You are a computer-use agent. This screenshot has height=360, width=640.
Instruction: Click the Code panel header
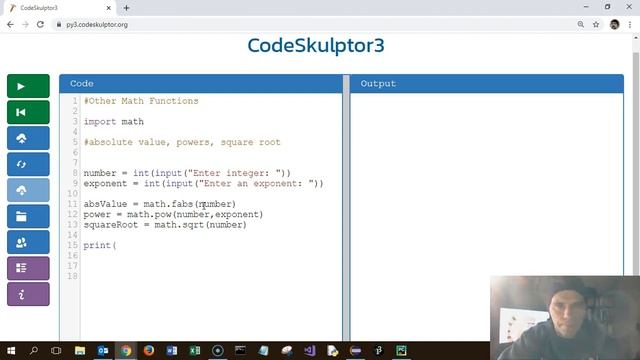click(201, 84)
